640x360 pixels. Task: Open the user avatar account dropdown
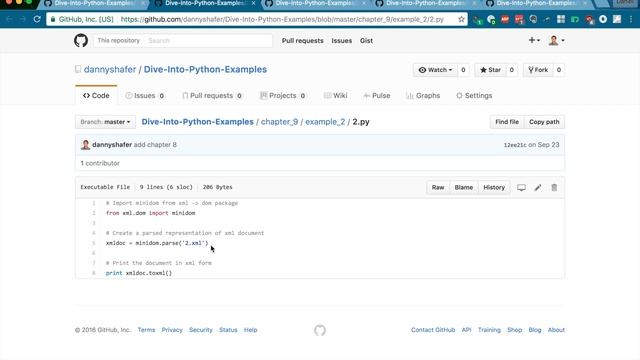click(556, 40)
